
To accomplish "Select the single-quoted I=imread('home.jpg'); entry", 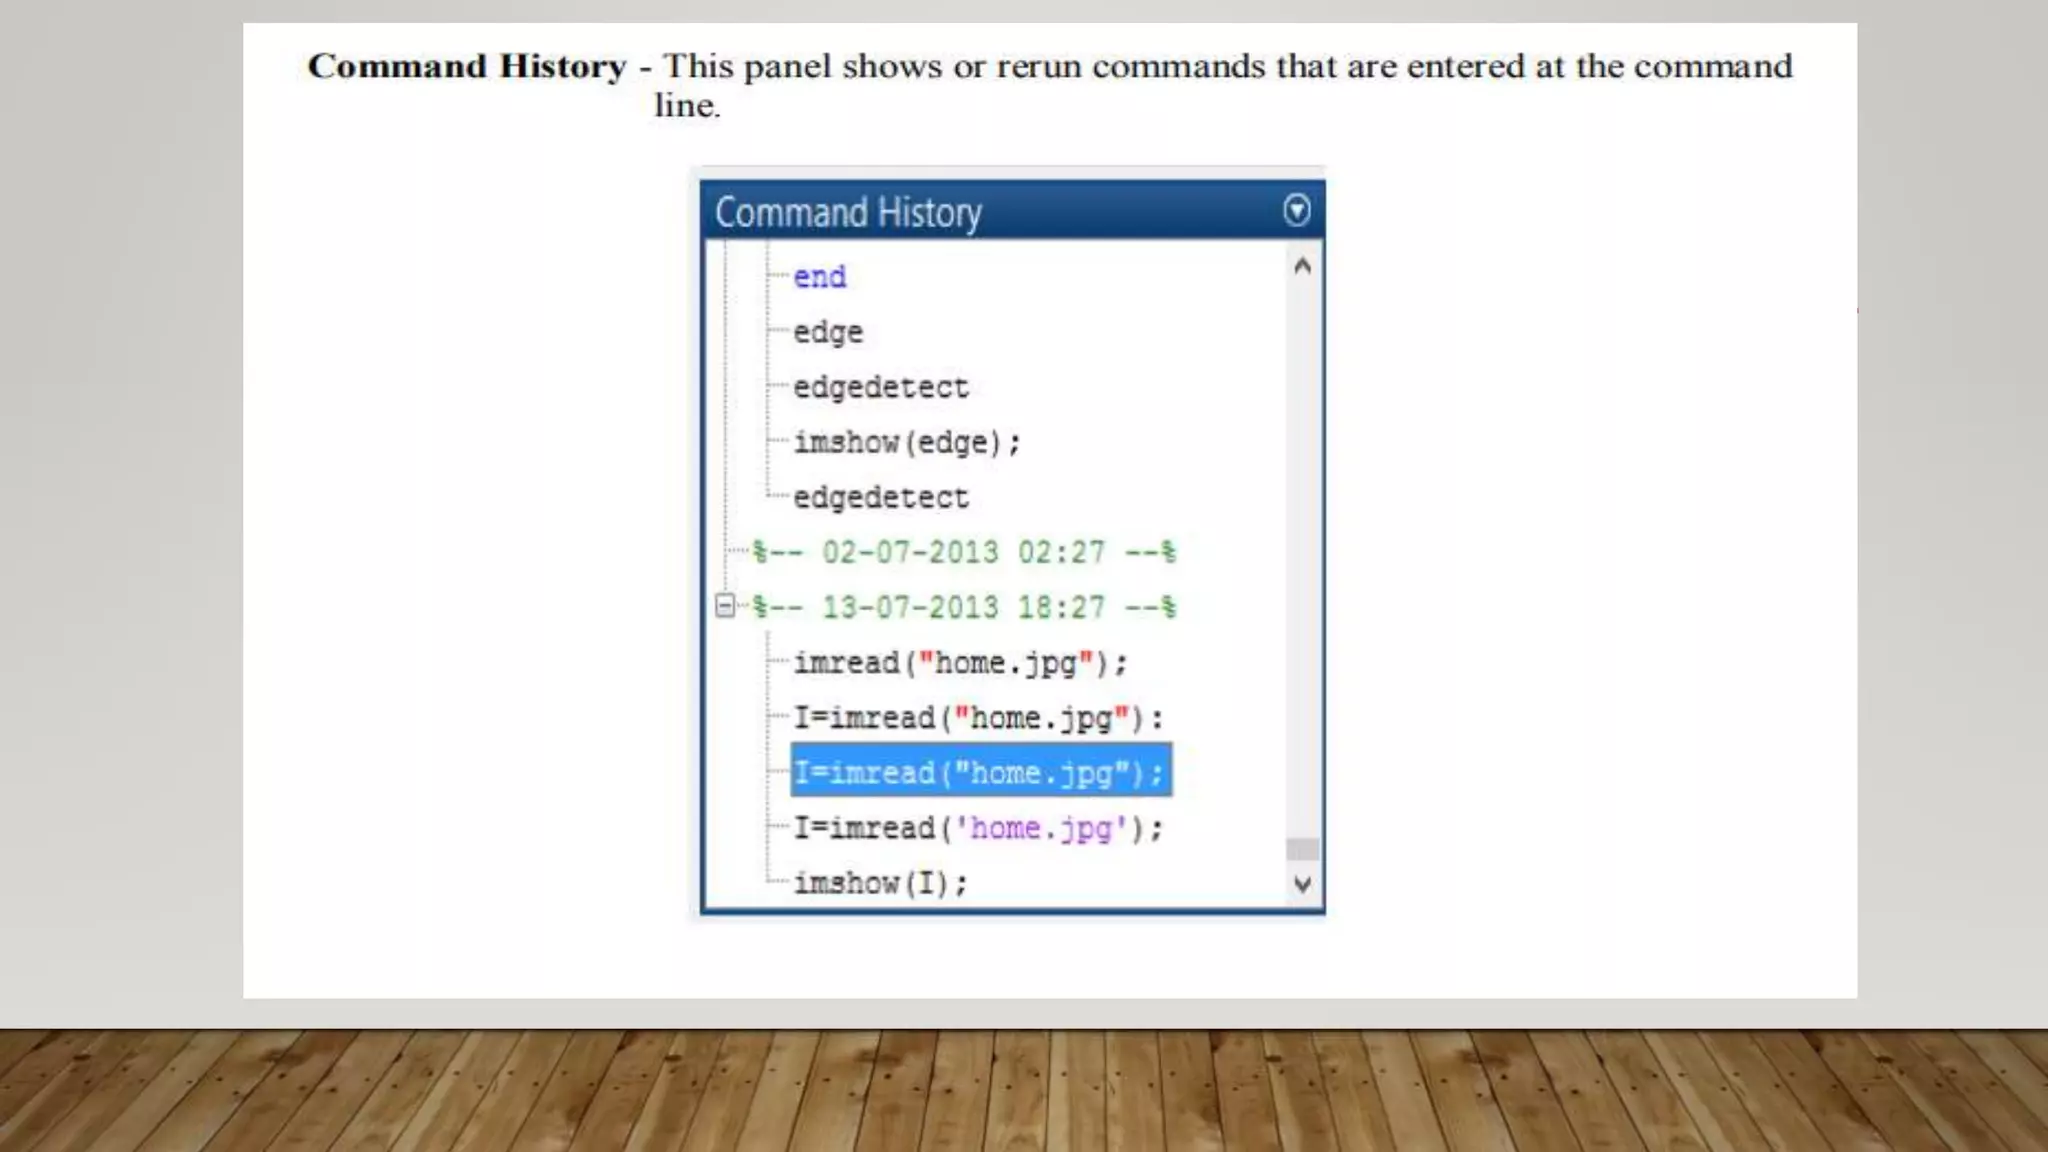I will coord(977,828).
